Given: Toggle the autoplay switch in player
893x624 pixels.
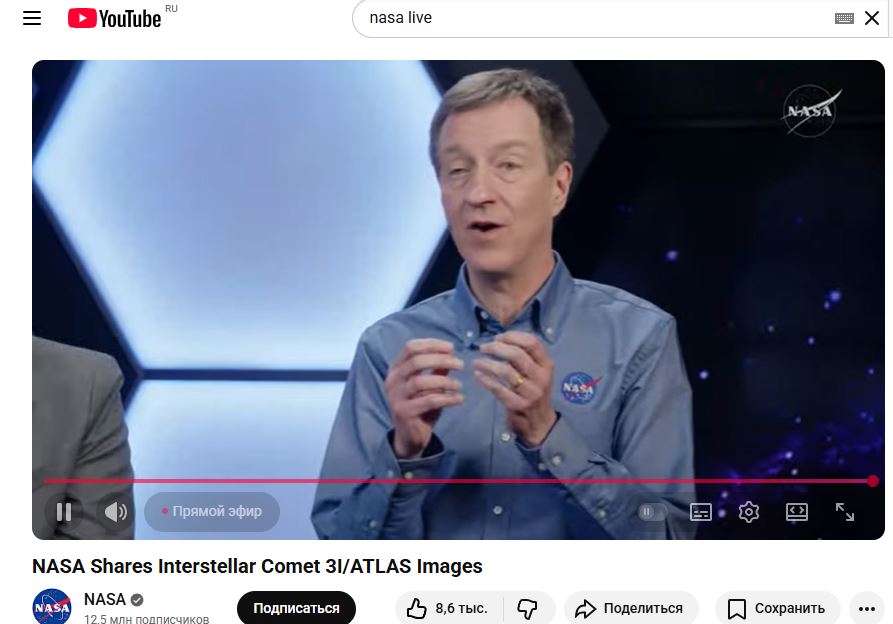Looking at the screenshot, I should (653, 512).
